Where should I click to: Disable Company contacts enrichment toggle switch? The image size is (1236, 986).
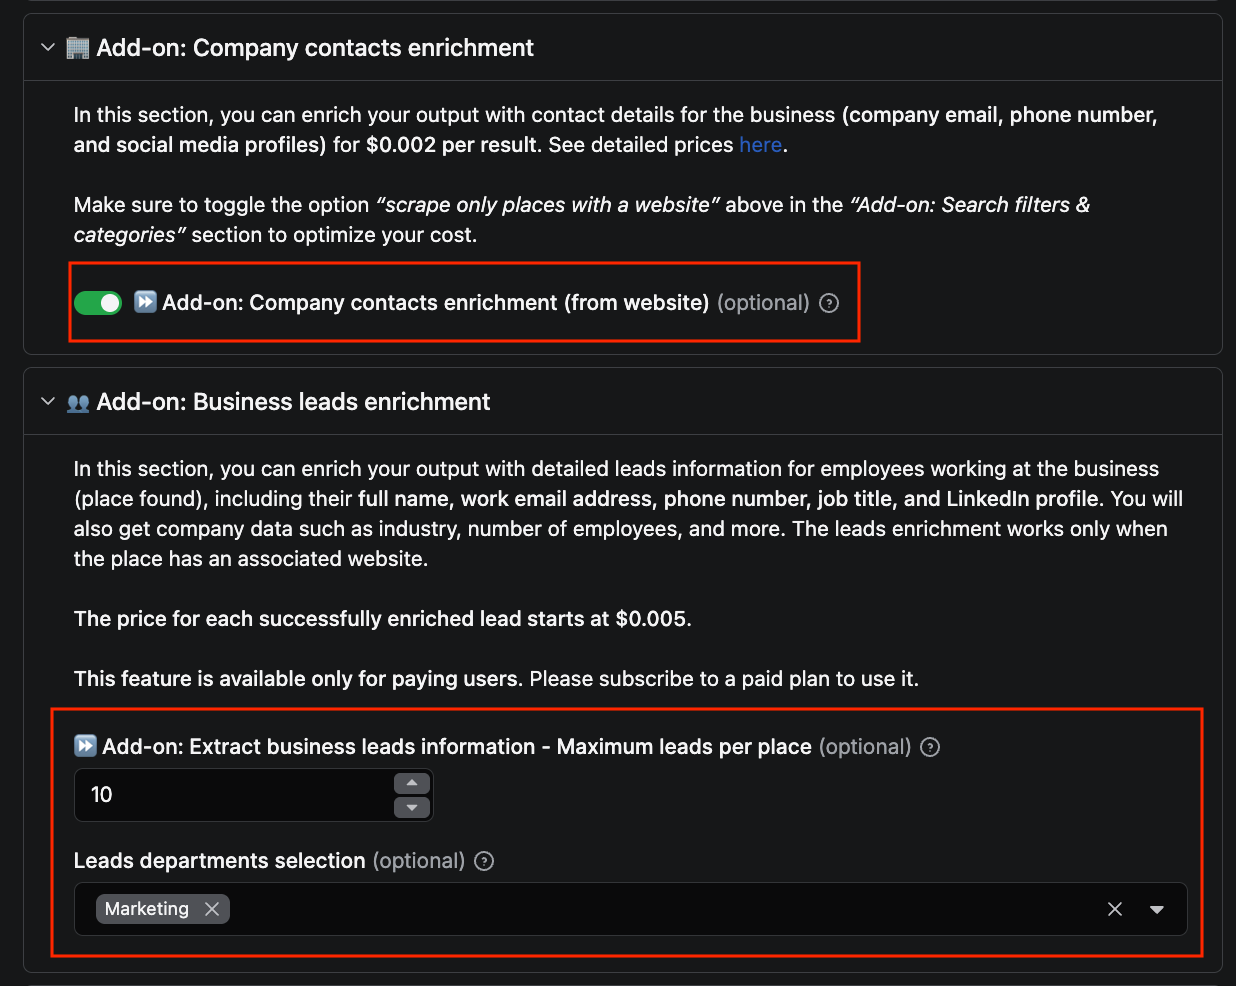pyautogui.click(x=98, y=303)
